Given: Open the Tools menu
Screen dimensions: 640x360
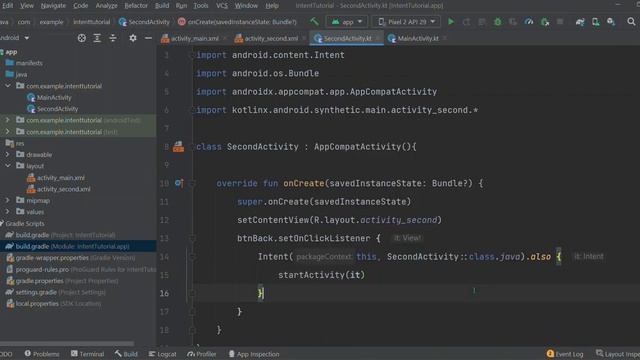Looking at the screenshot, I should coord(201,6).
